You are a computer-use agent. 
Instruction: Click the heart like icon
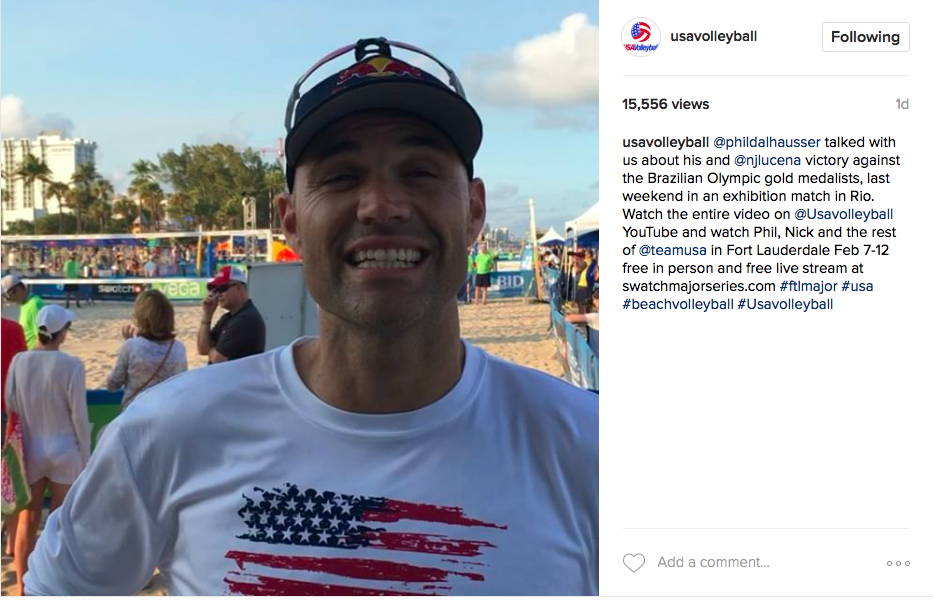click(x=633, y=562)
